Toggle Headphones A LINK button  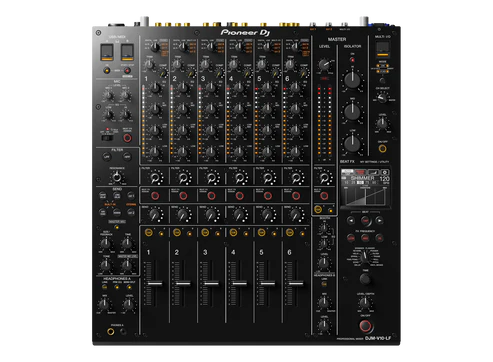[x=105, y=287]
